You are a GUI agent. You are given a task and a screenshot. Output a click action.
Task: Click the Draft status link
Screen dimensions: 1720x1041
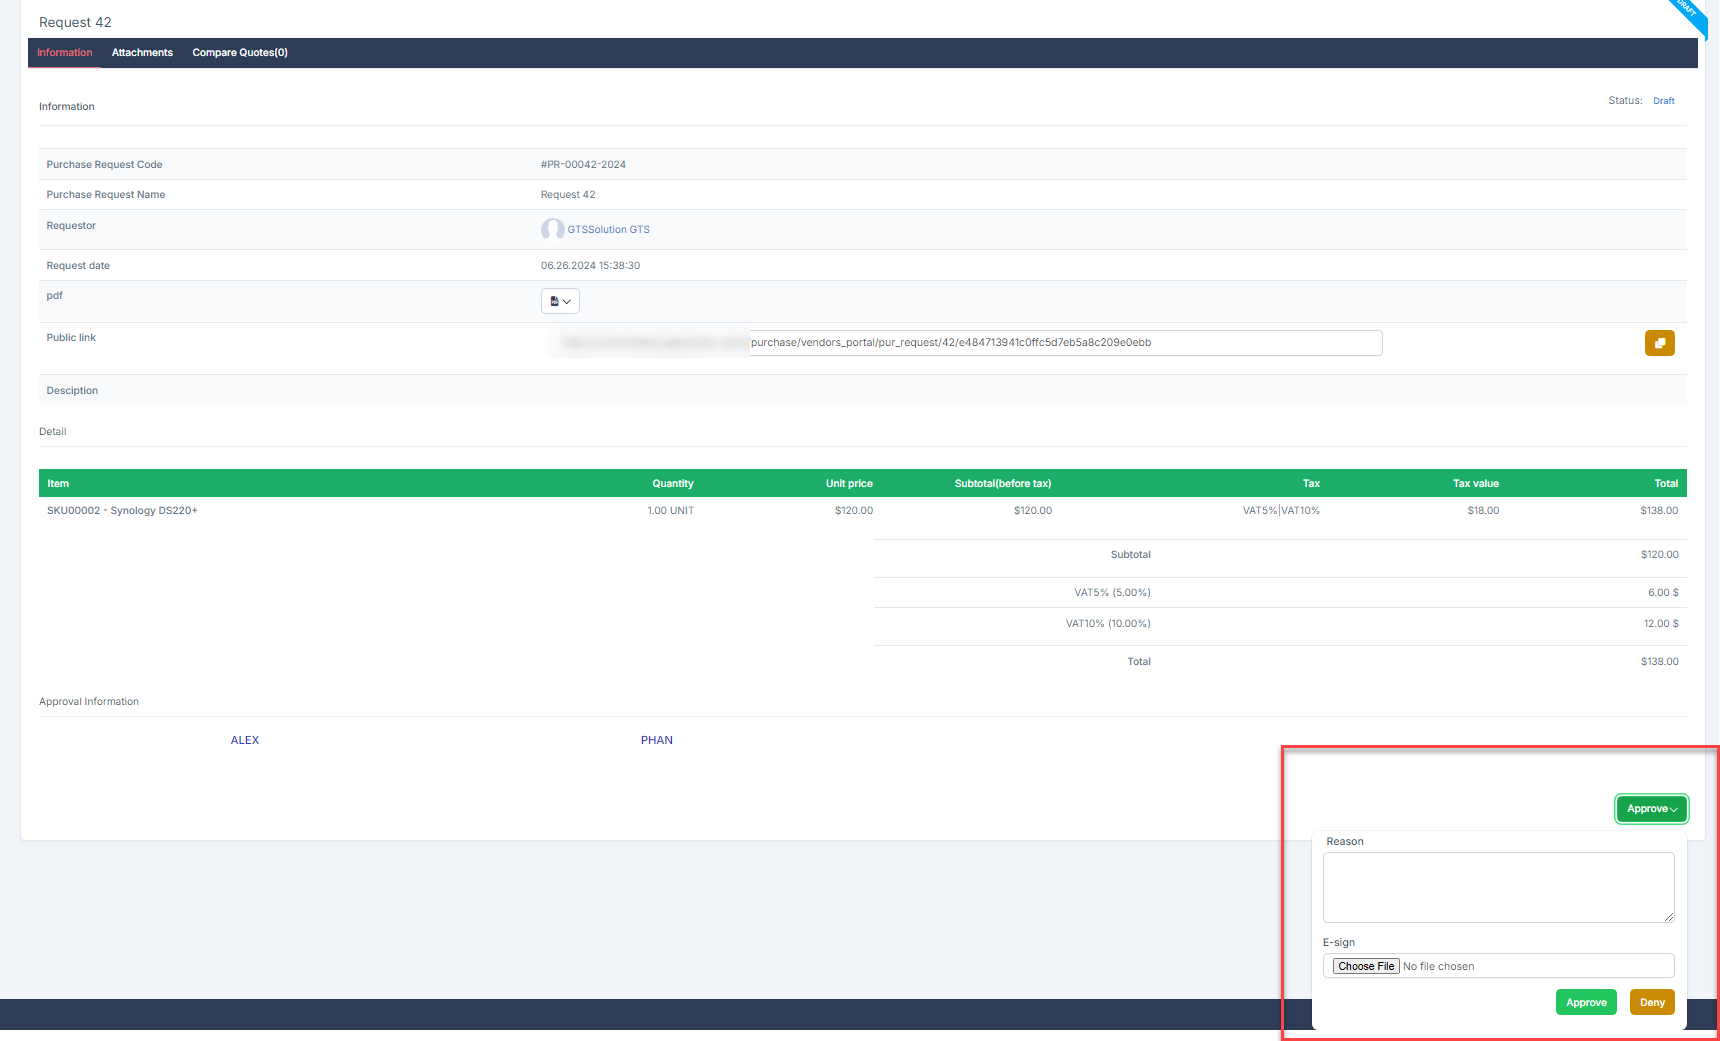click(1663, 101)
